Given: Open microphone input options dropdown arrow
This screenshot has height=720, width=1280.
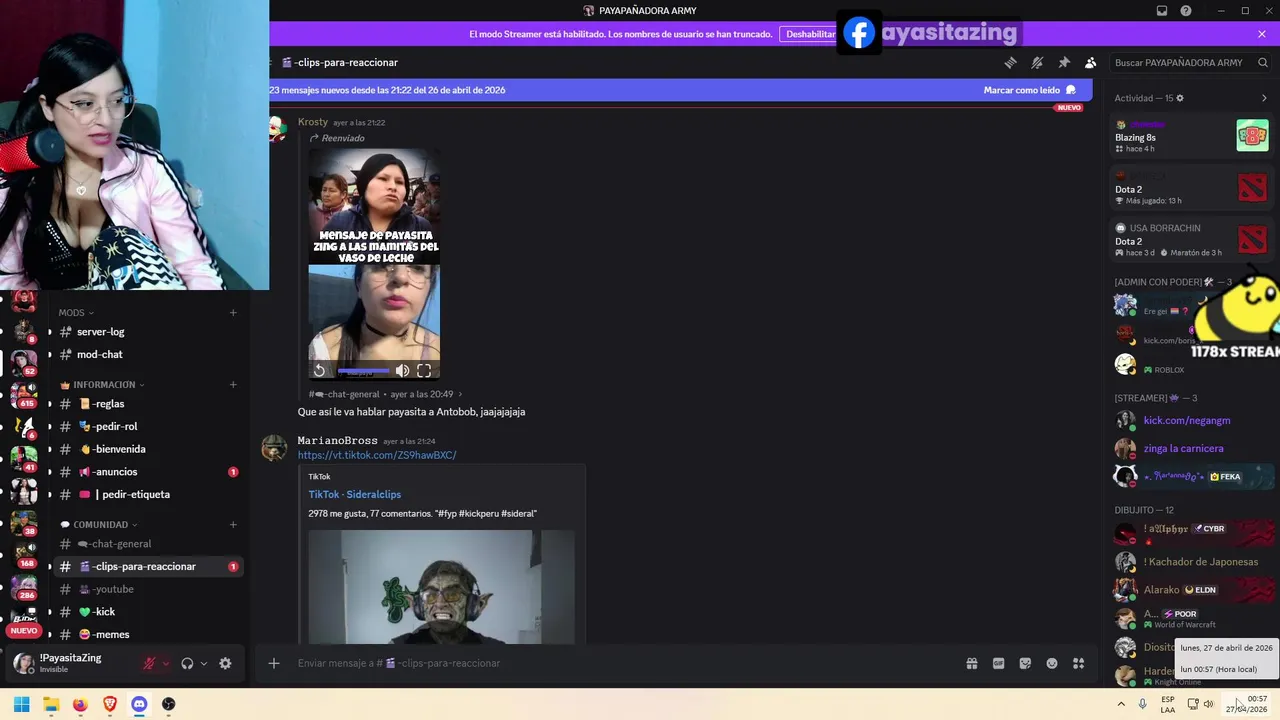Looking at the screenshot, I should (166, 663).
